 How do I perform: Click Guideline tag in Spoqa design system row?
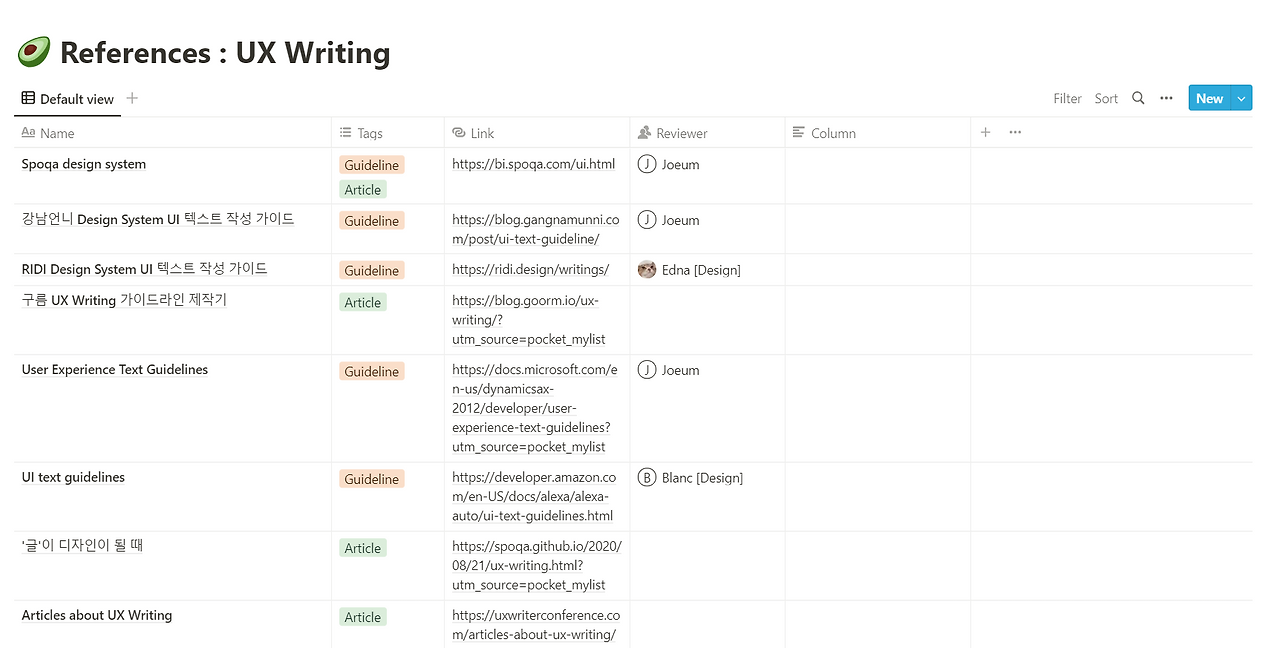tap(371, 165)
